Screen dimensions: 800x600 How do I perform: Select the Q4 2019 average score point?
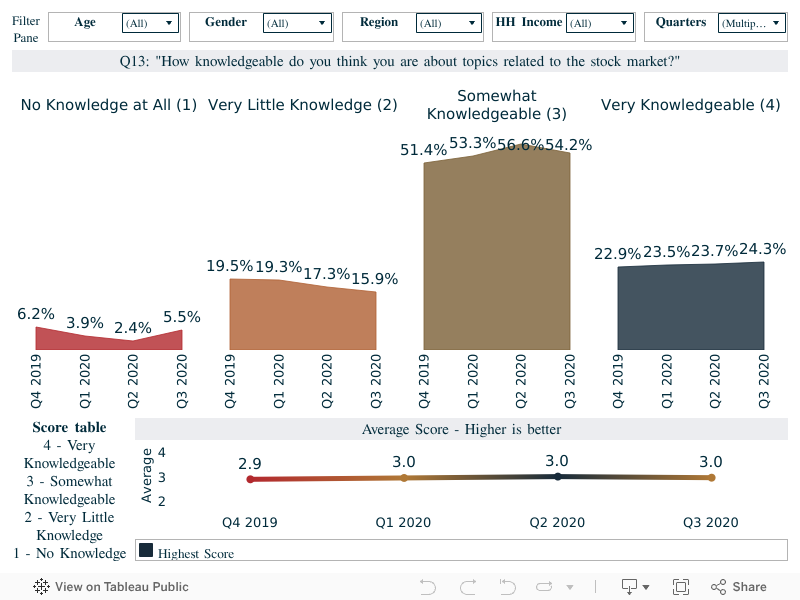tap(250, 479)
